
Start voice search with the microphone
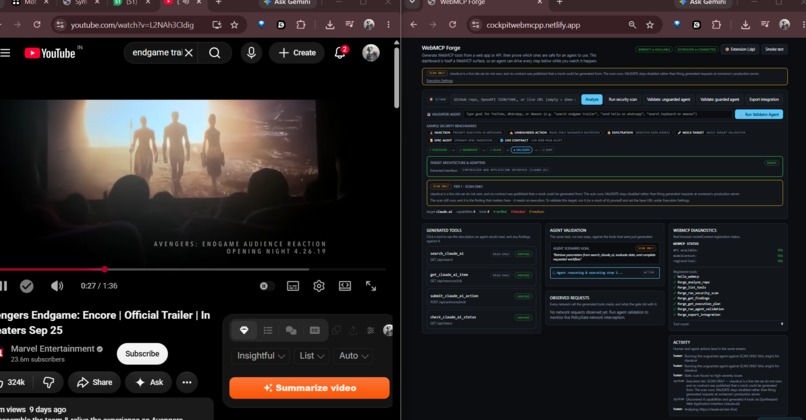pos(251,53)
